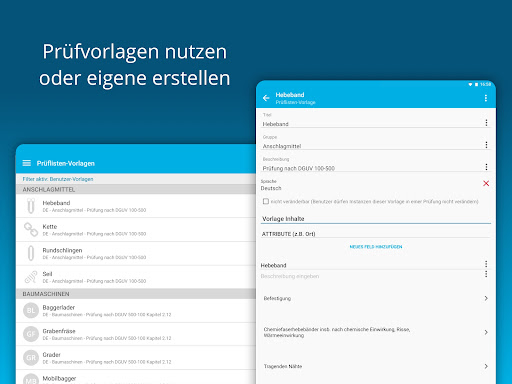Open three-dot options for the Beschreibung field
The image size is (512, 384).
(486, 167)
